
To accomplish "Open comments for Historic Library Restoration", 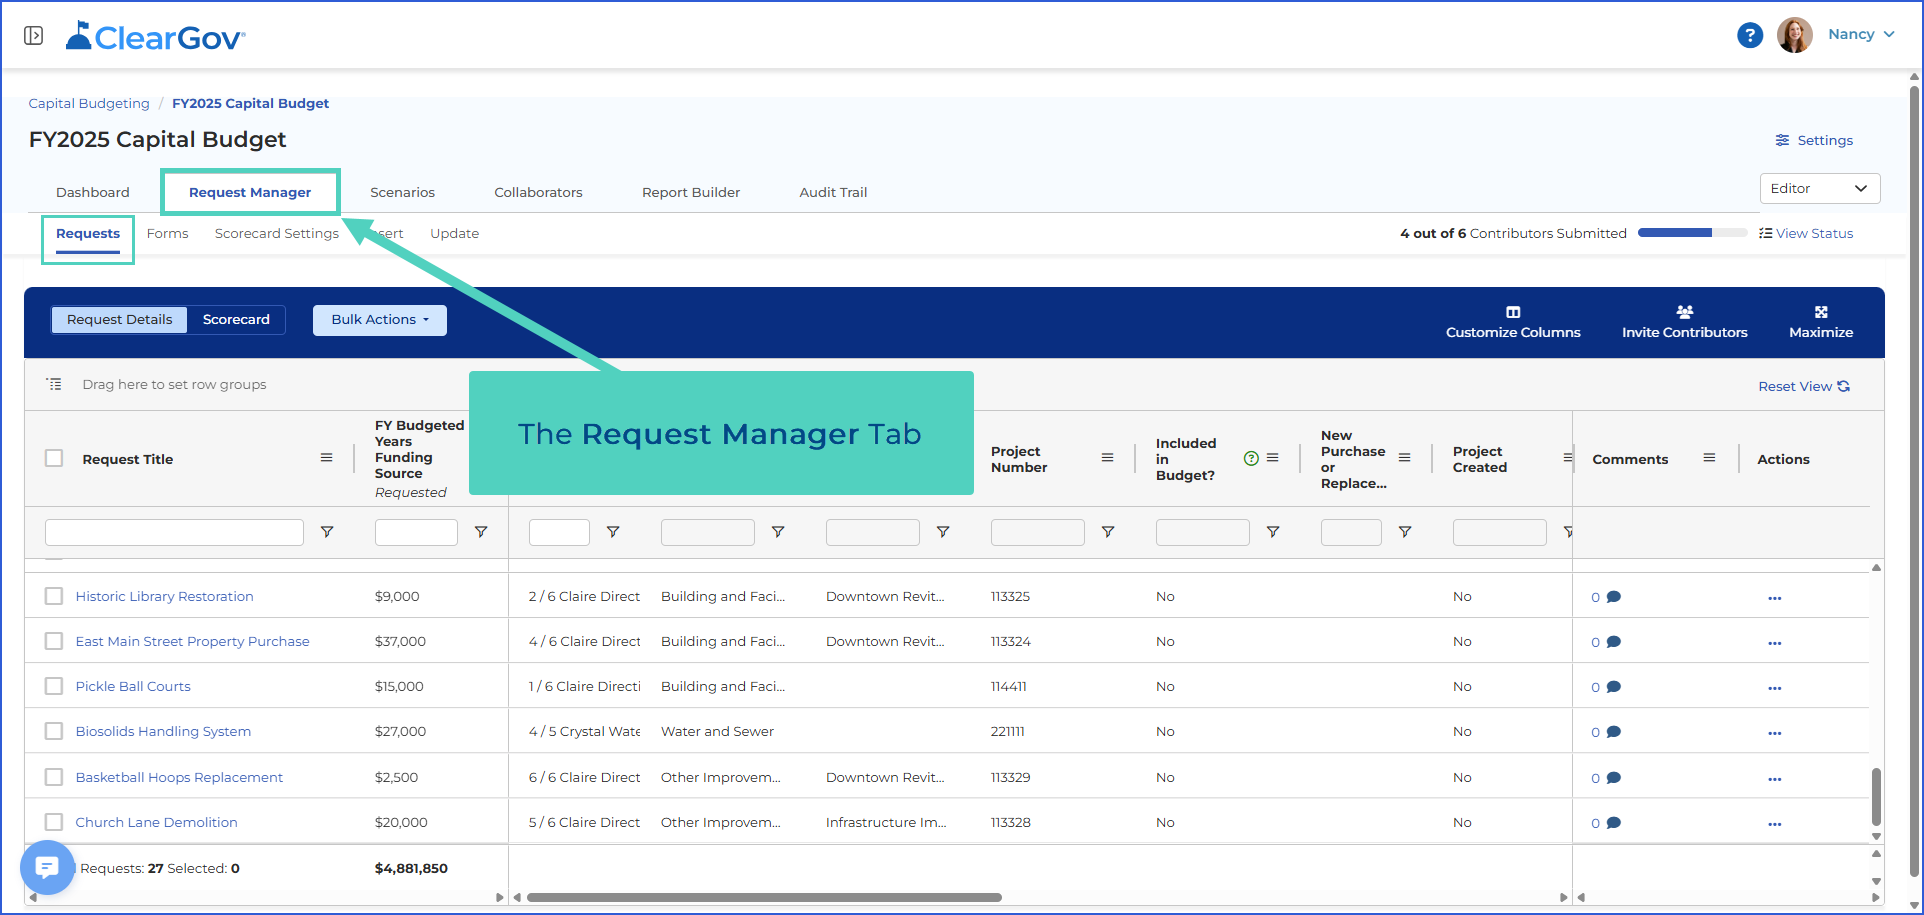I will 1606,597.
